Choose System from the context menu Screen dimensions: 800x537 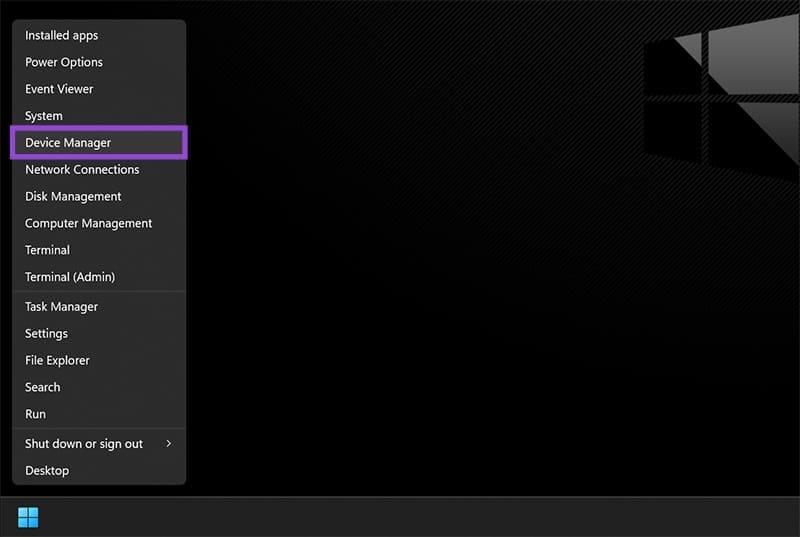click(x=44, y=116)
